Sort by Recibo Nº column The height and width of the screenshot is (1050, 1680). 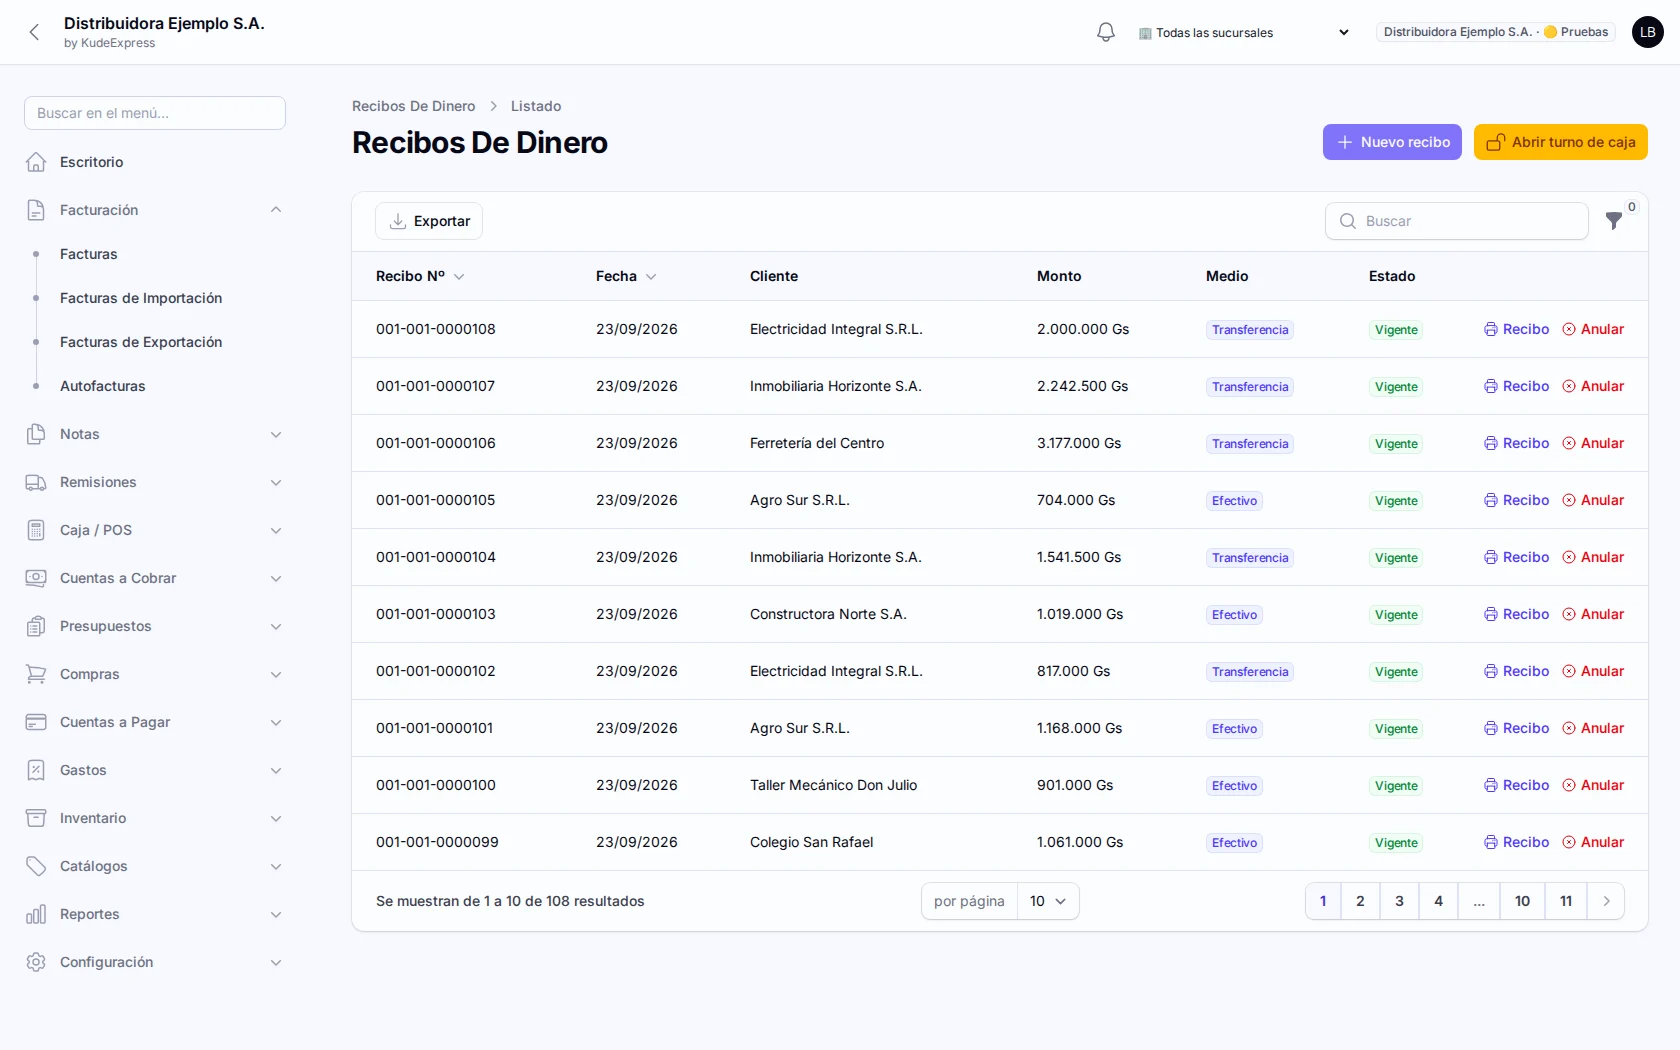(x=420, y=276)
